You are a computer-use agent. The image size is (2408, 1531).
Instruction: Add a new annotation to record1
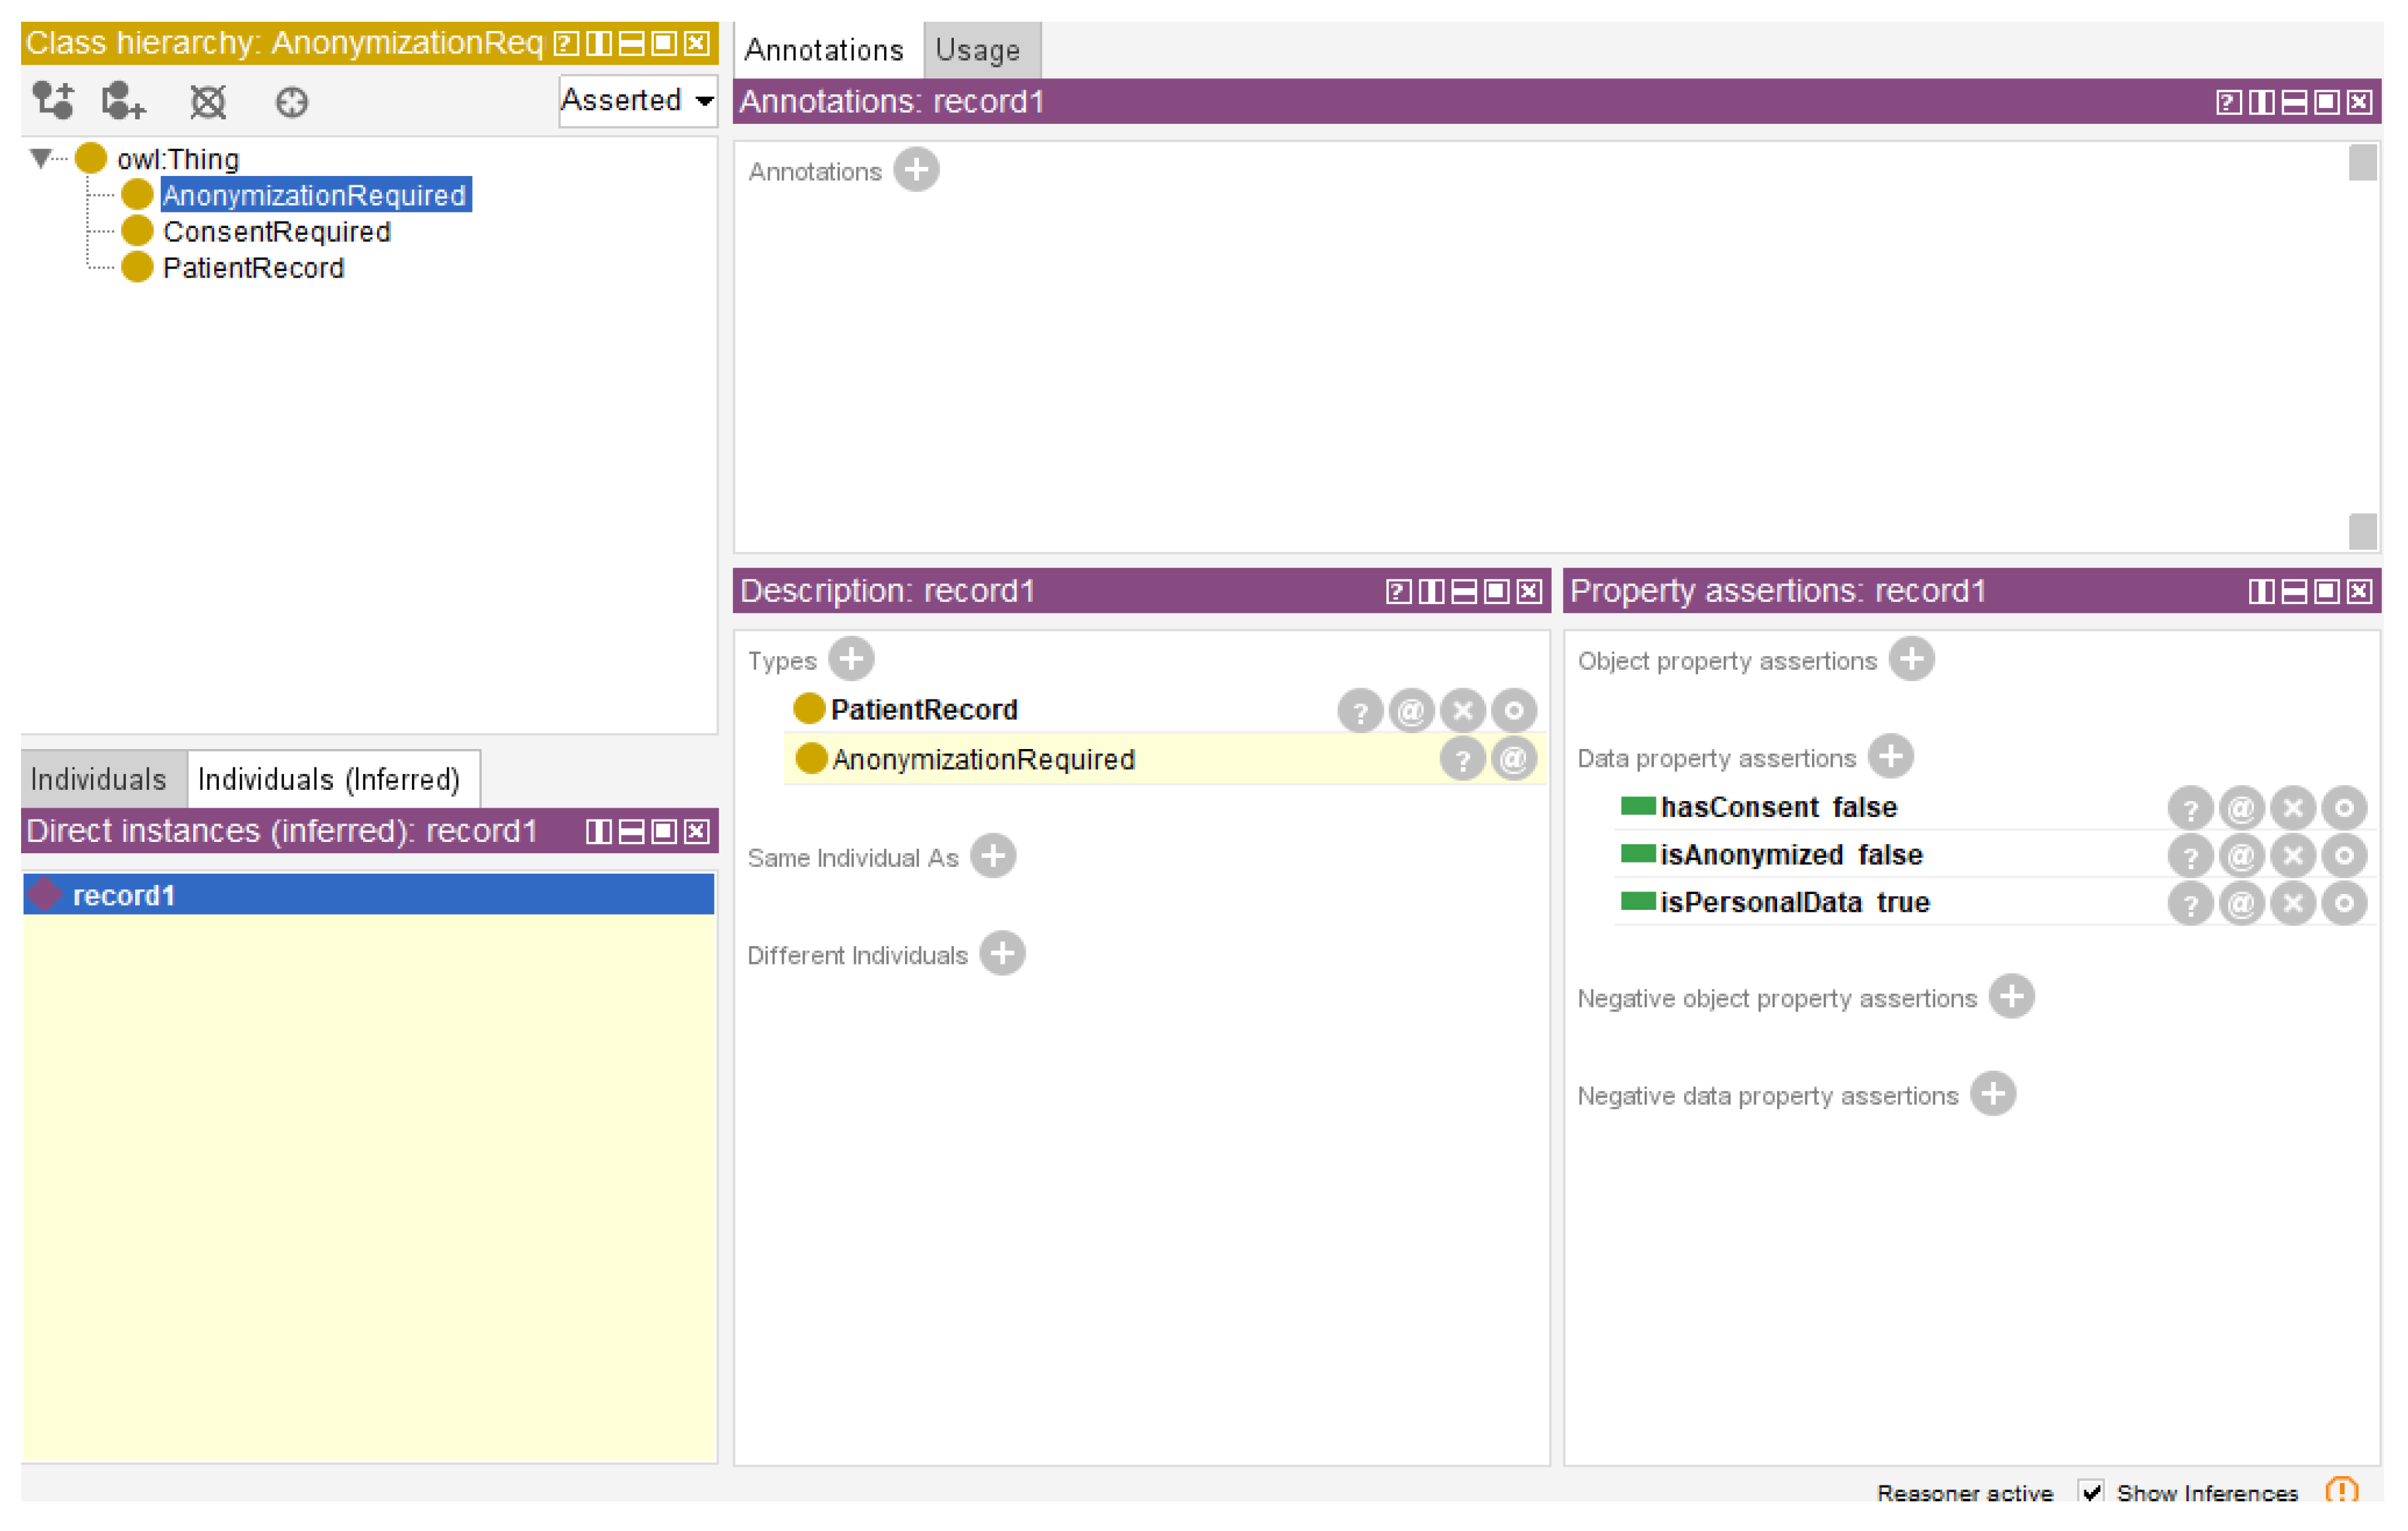click(x=916, y=170)
